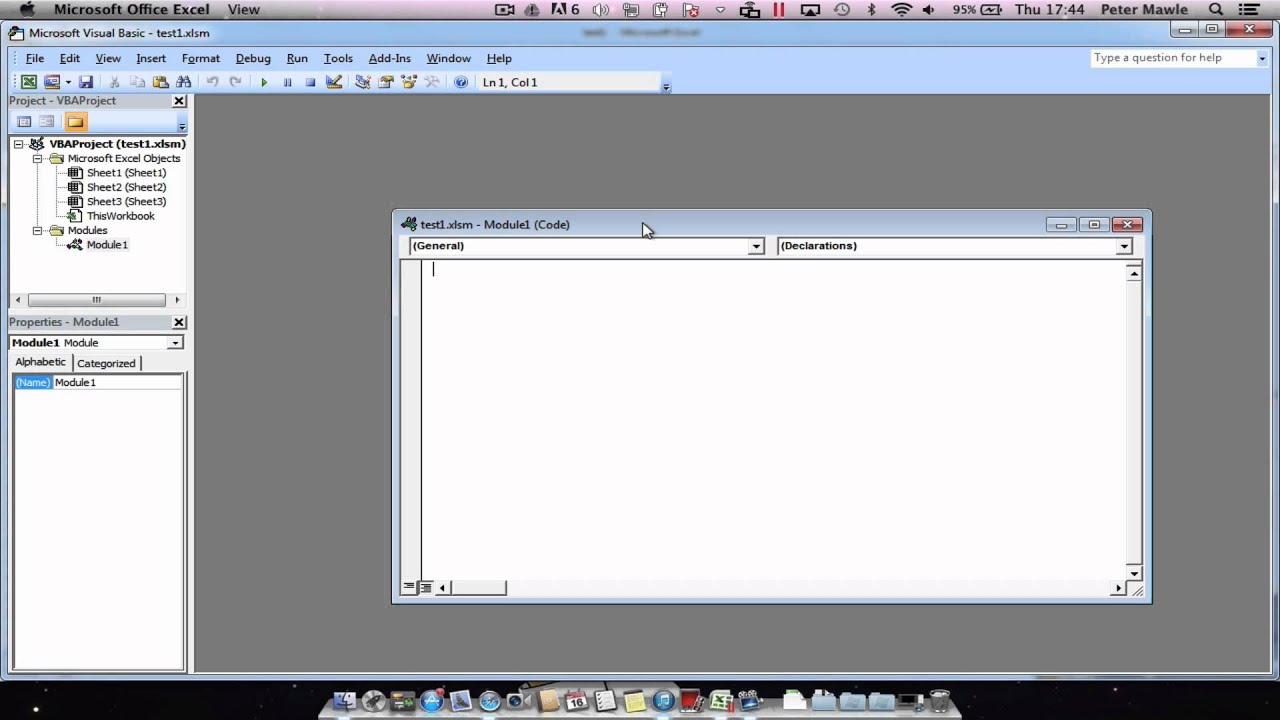This screenshot has height=720, width=1280.
Task: Select Sheet1 (Sheet1) in project tree
Action: (x=126, y=173)
